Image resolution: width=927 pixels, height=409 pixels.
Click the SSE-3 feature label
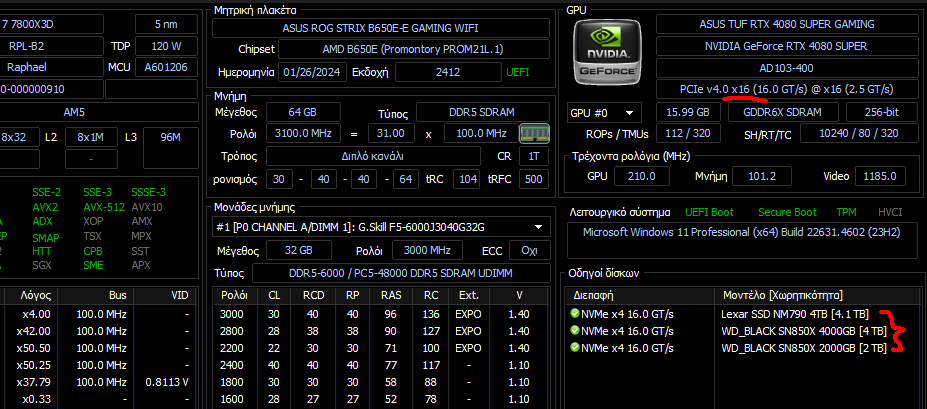(x=96, y=193)
